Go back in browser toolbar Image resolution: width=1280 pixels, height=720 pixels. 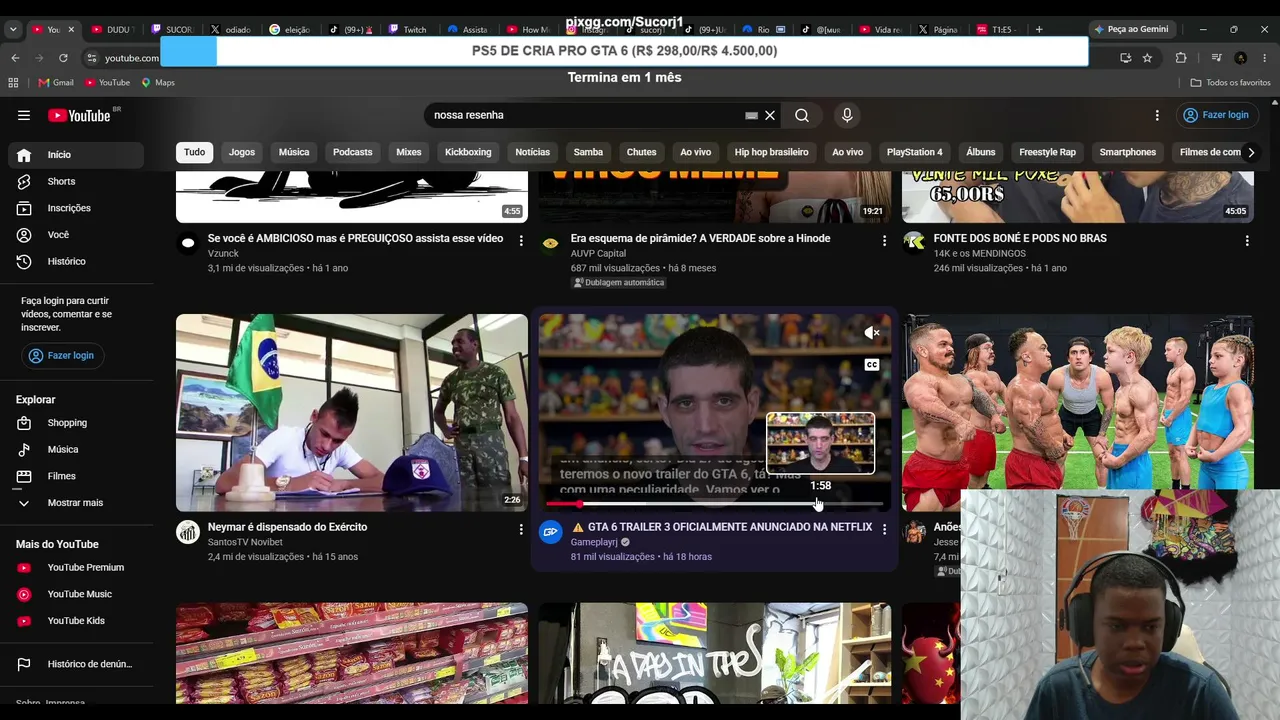click(15, 58)
